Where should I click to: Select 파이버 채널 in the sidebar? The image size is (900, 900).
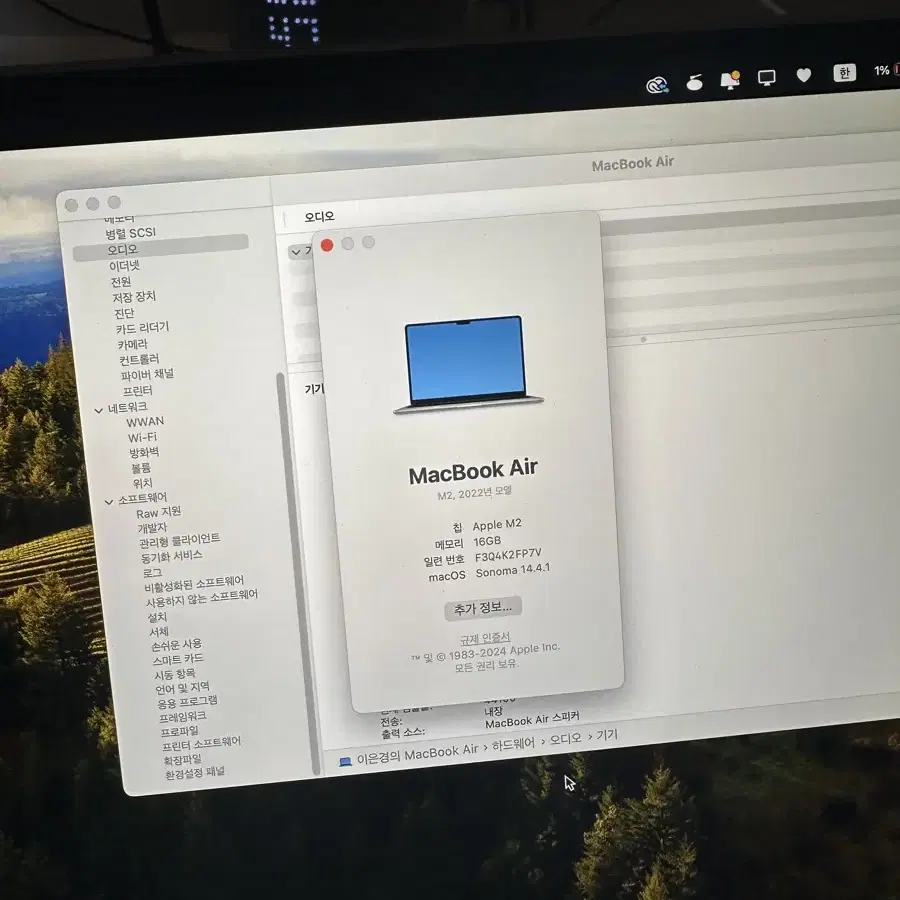(x=147, y=375)
